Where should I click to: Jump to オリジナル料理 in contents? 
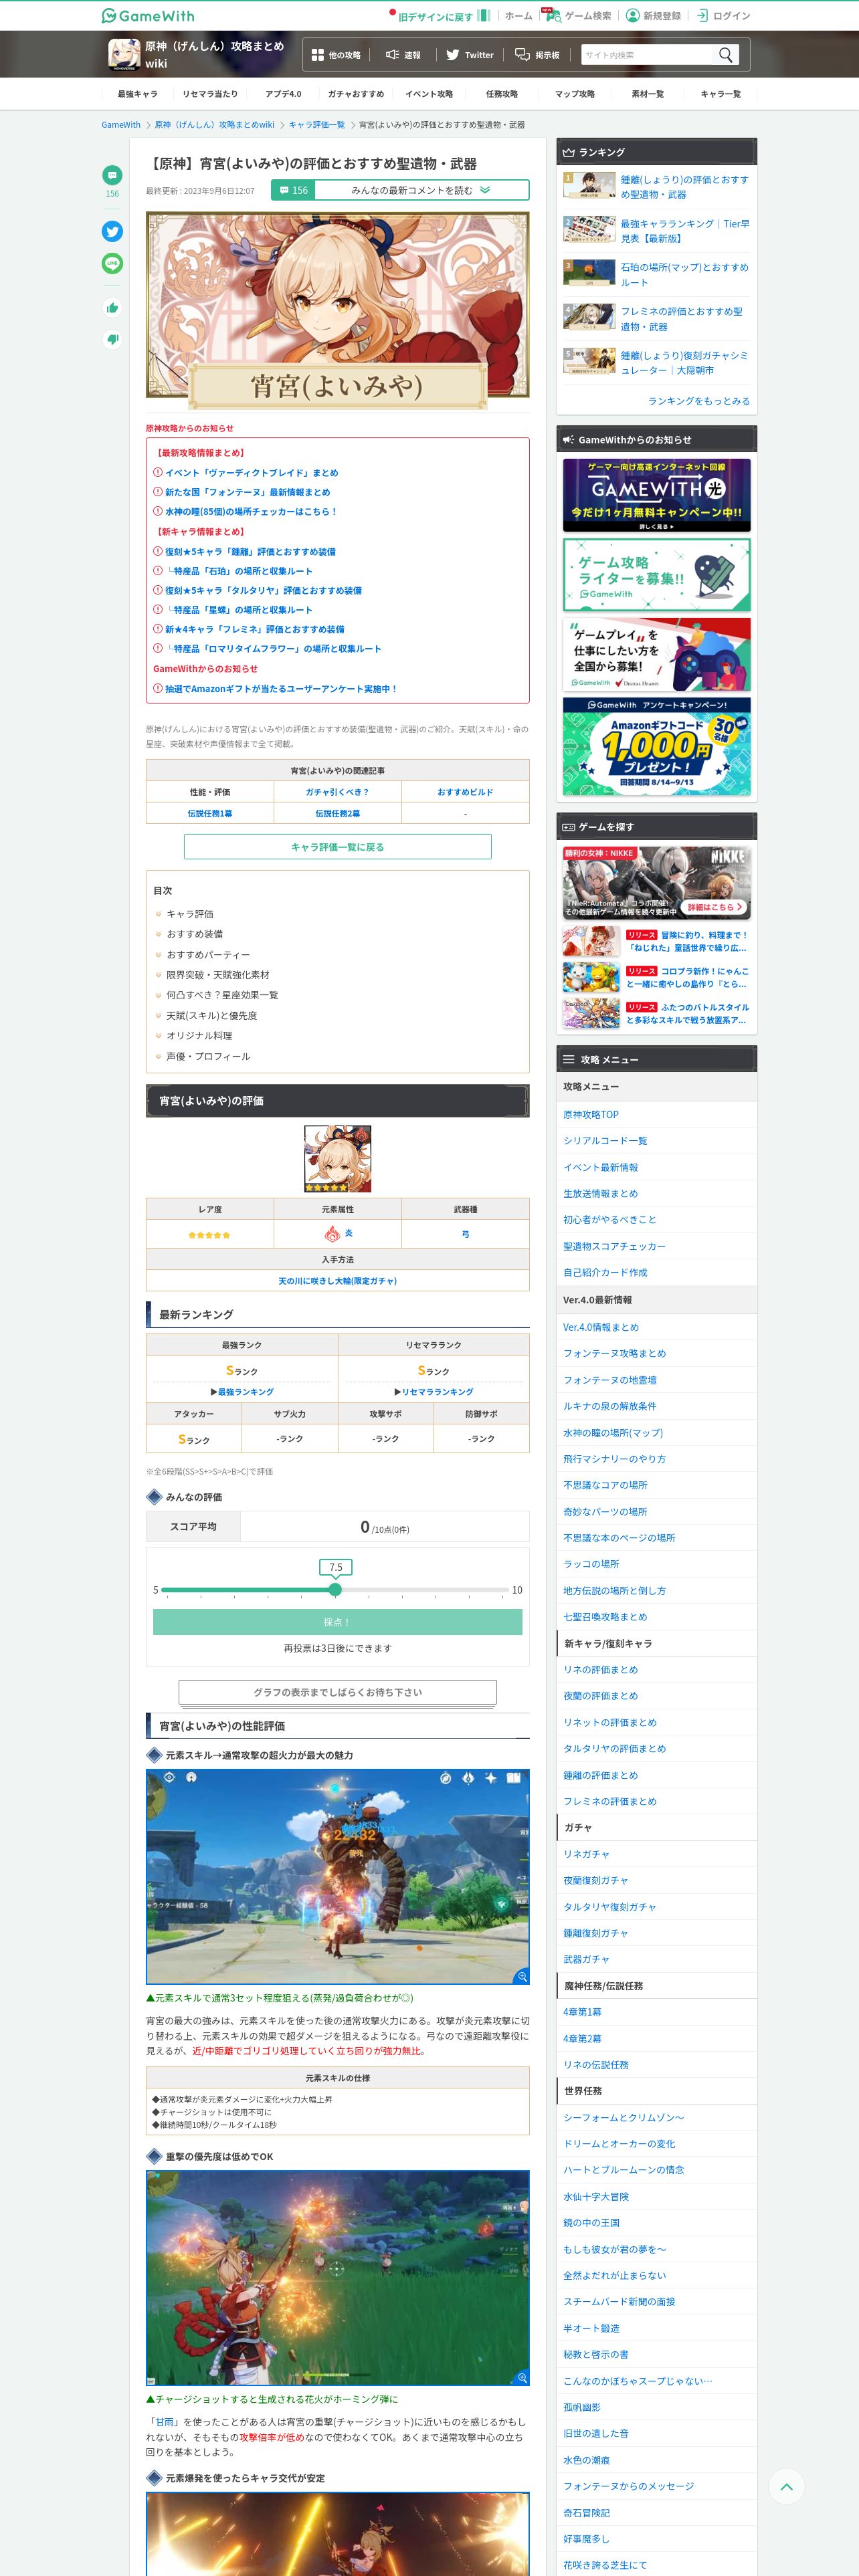pyautogui.click(x=199, y=1036)
